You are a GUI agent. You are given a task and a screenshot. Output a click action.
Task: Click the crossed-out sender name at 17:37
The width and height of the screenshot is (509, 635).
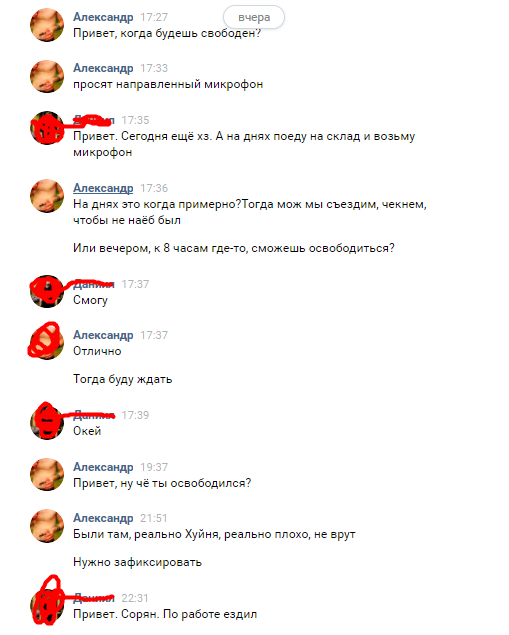[x=94, y=284]
